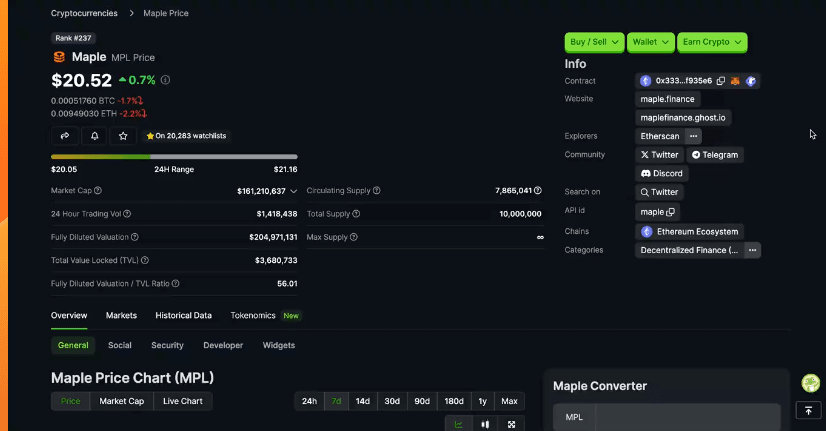Viewport: 826px width, 431px height.
Task: Visit maplefinance.ghost.io link
Action: click(x=683, y=117)
